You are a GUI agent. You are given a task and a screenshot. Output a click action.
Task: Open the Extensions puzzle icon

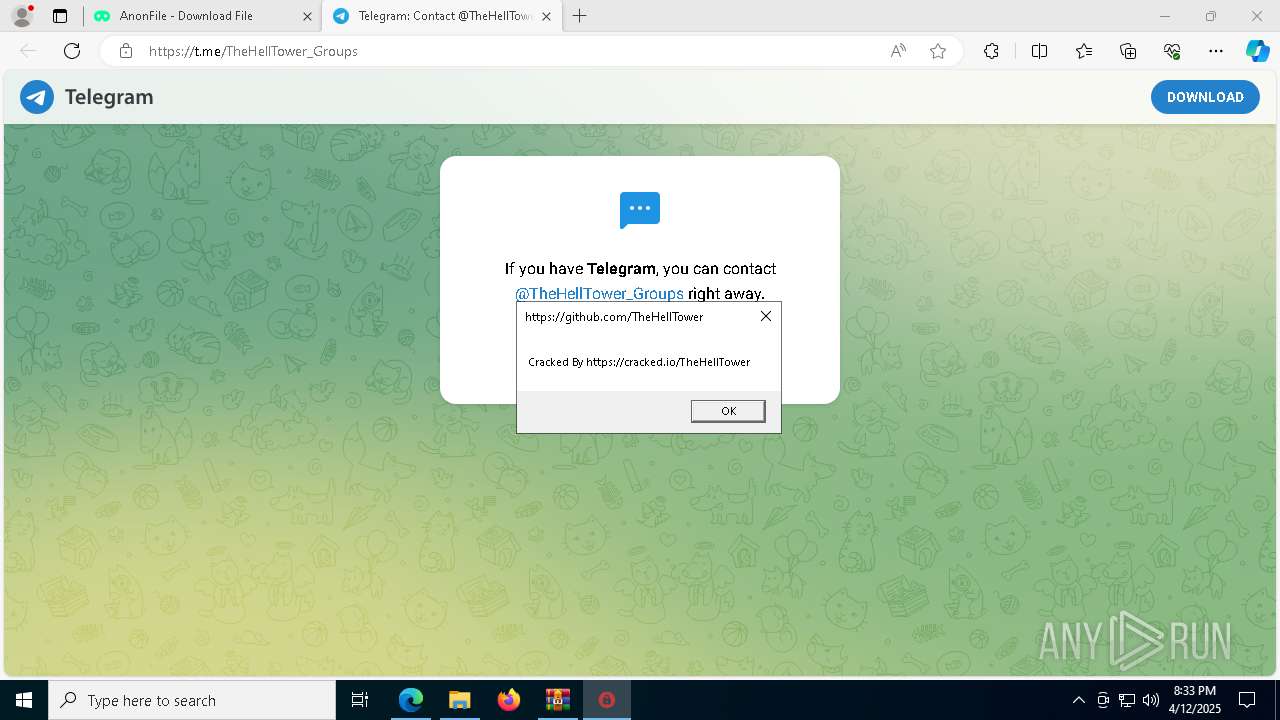(991, 51)
